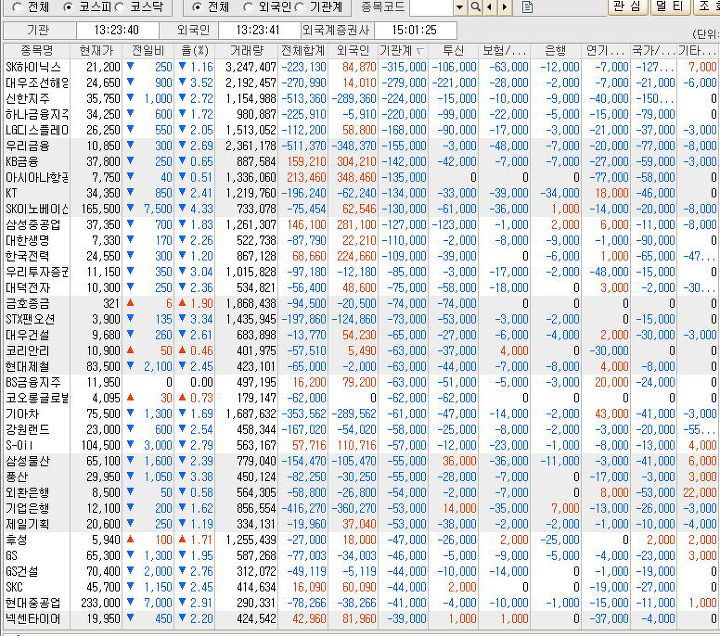The width and height of the screenshot is (720, 636).
Task: Sort by the 보험 column header
Action: pos(504,51)
